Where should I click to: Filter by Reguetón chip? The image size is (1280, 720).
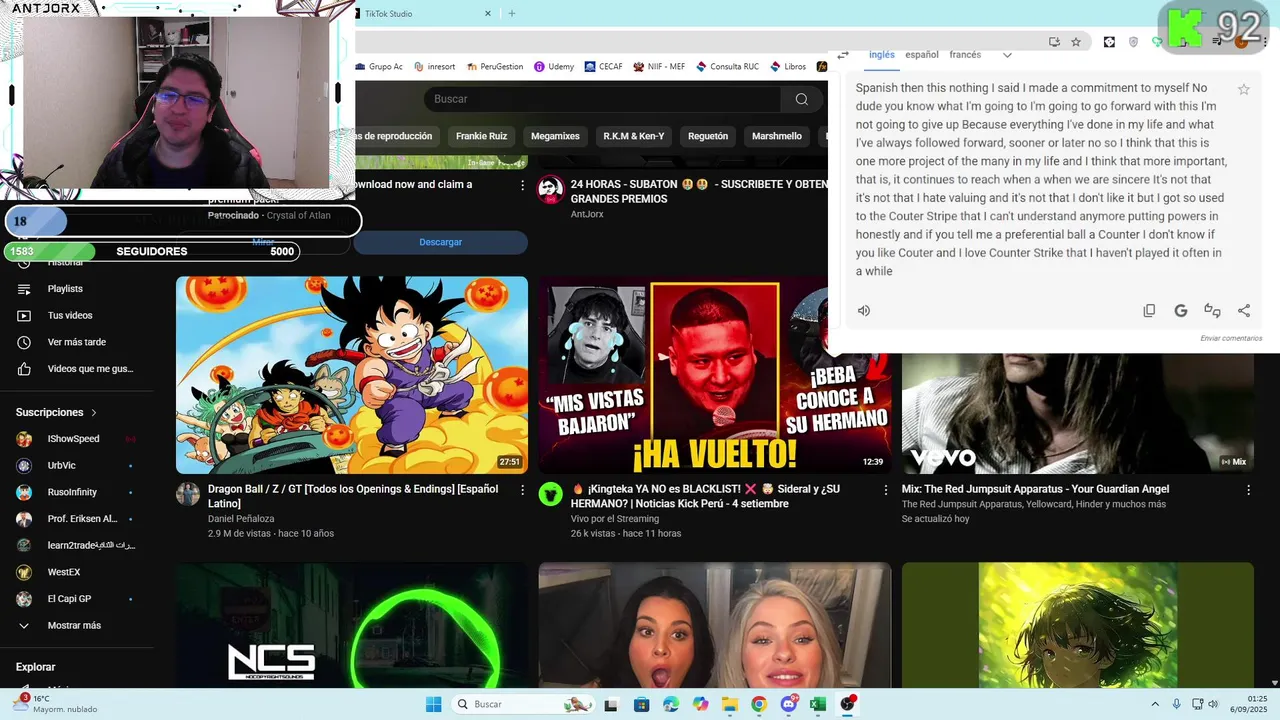[x=708, y=136]
